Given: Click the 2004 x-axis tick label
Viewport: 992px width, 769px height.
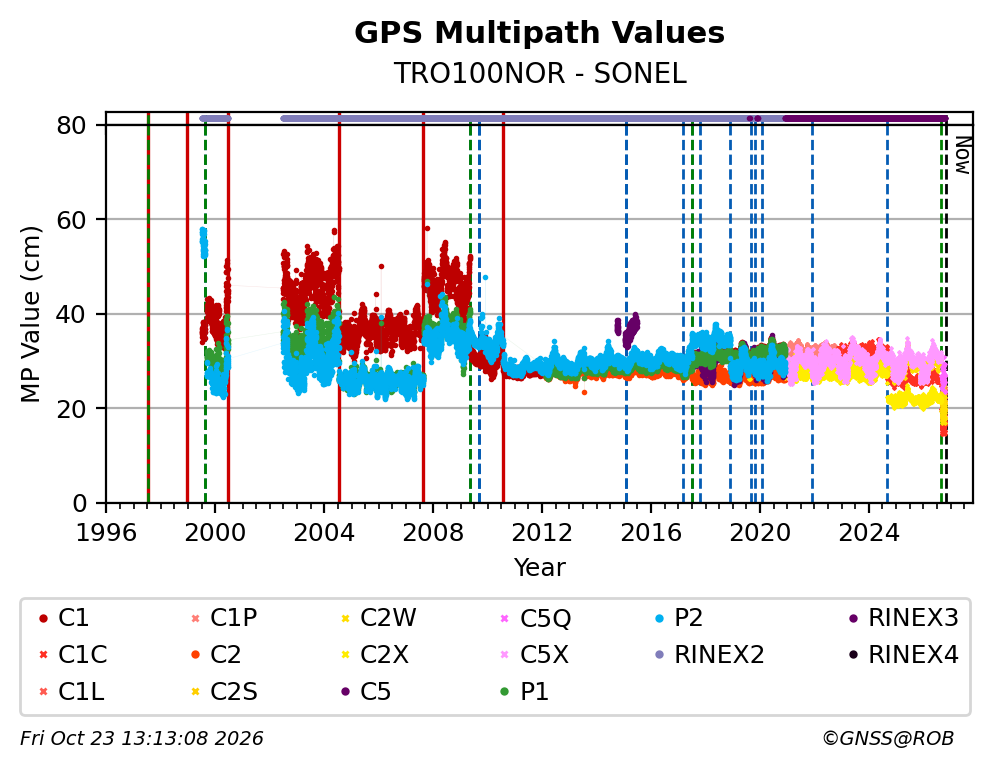Looking at the screenshot, I should click(324, 533).
